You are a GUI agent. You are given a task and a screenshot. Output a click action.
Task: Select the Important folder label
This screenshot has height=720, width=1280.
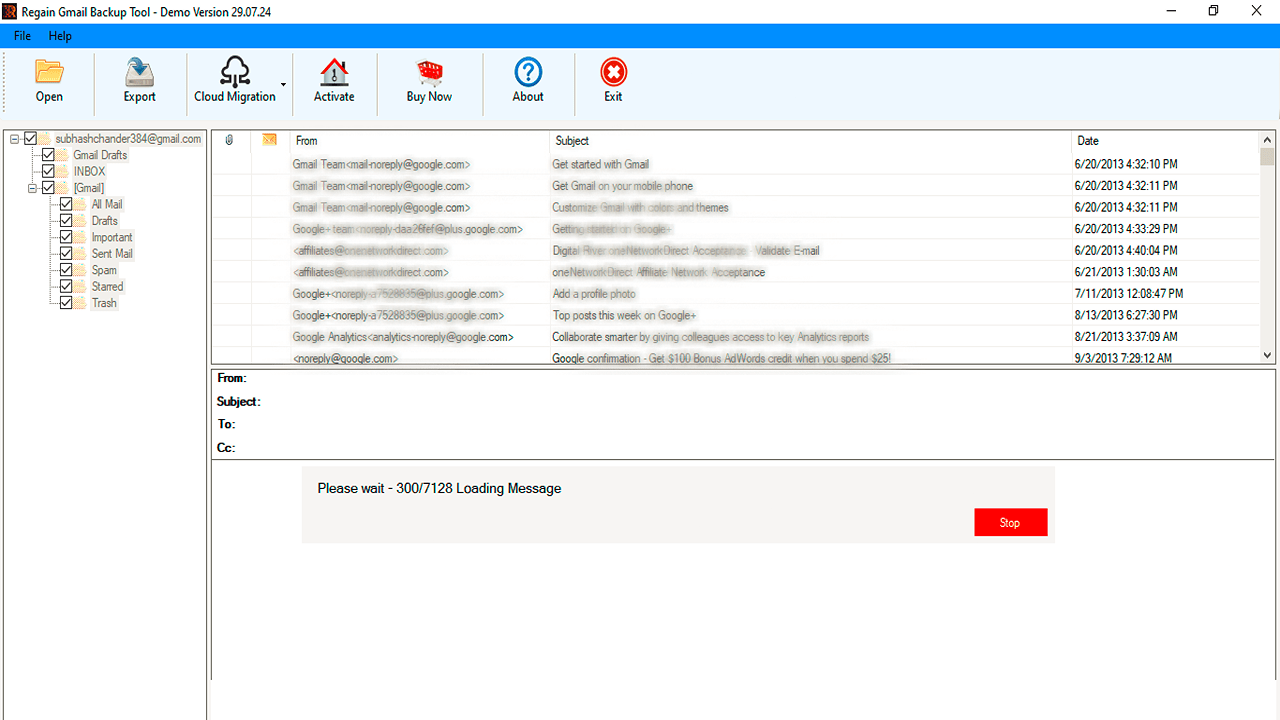[x=112, y=237]
